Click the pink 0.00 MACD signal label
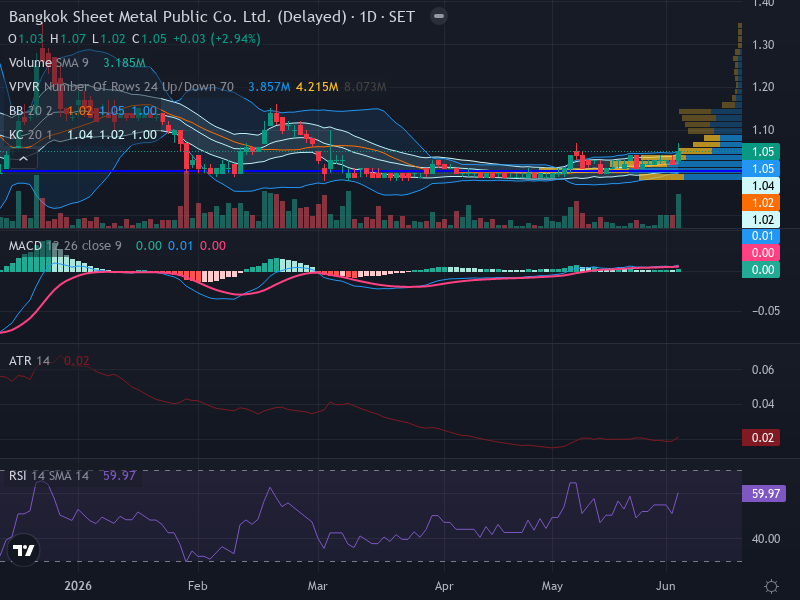Image resolution: width=800 pixels, height=600 pixels. (761, 253)
